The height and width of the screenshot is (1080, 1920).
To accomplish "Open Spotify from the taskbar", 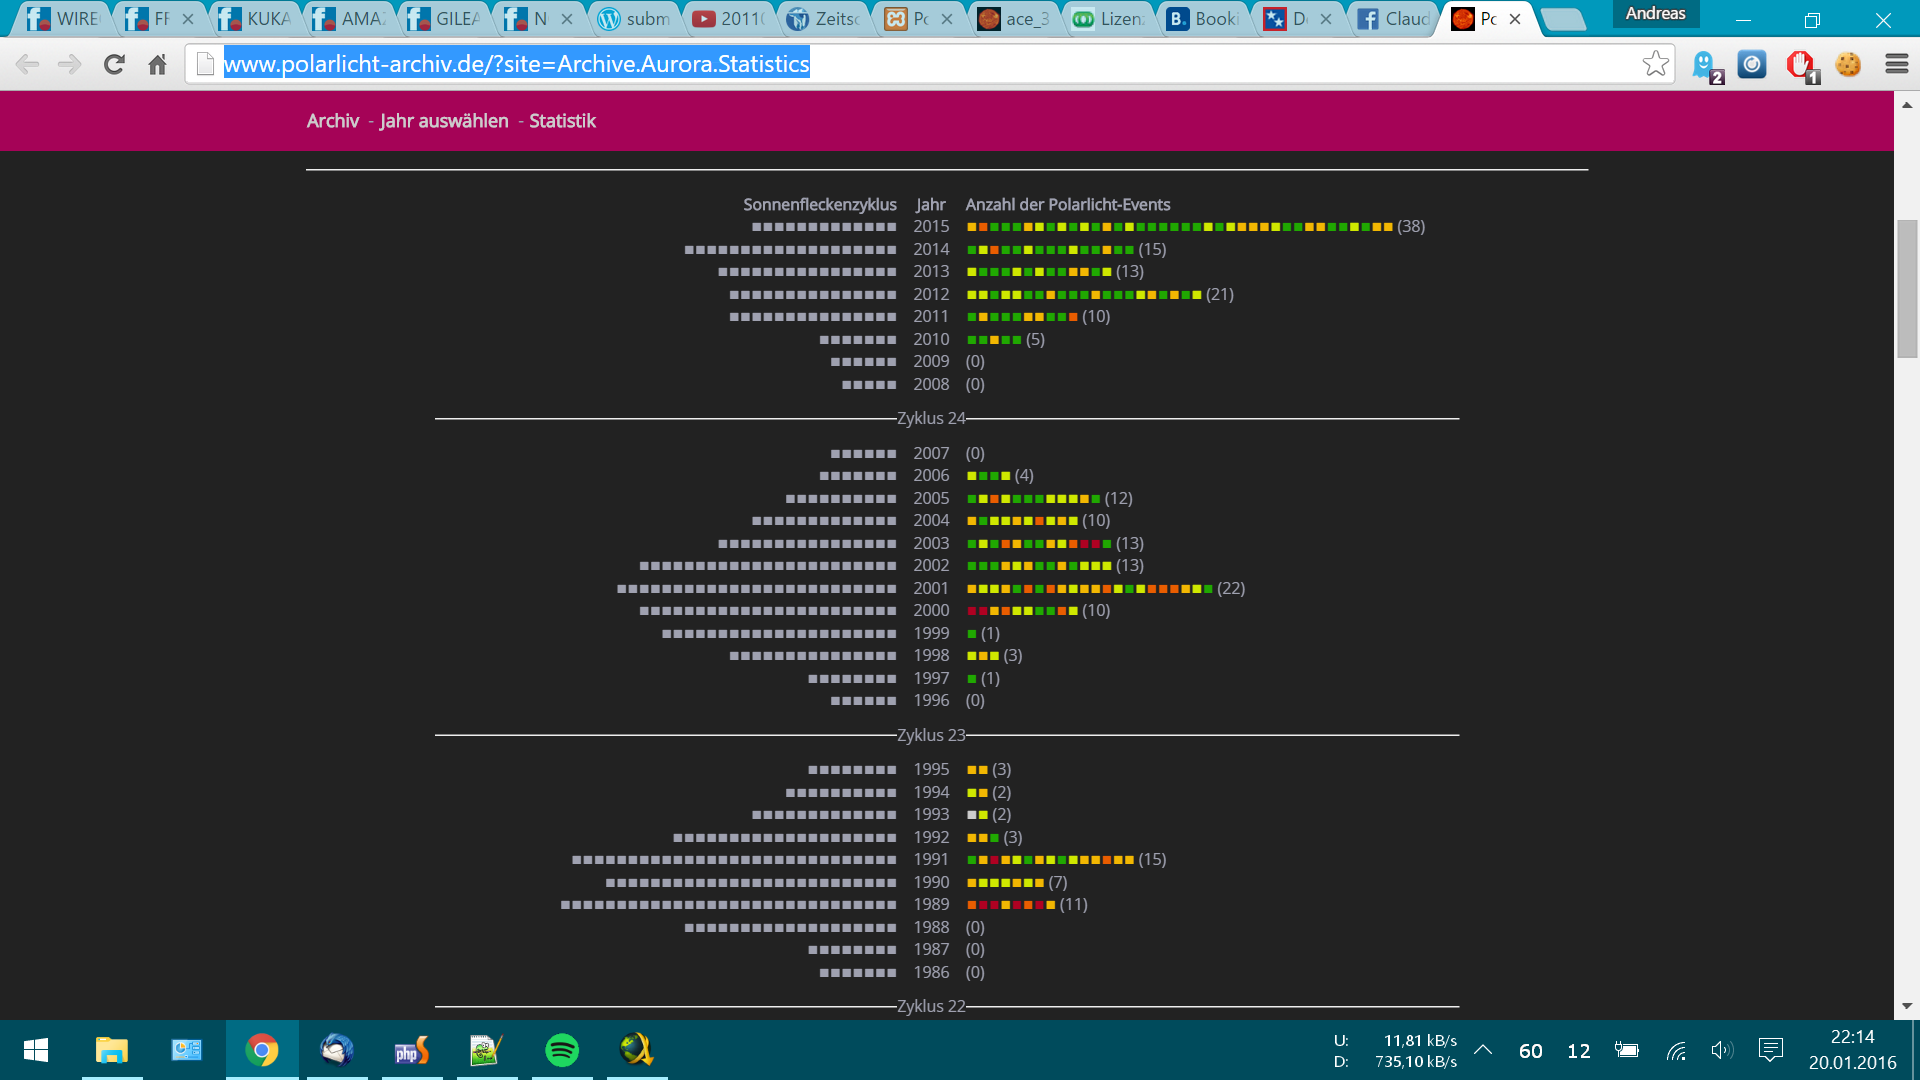I will point(562,1050).
